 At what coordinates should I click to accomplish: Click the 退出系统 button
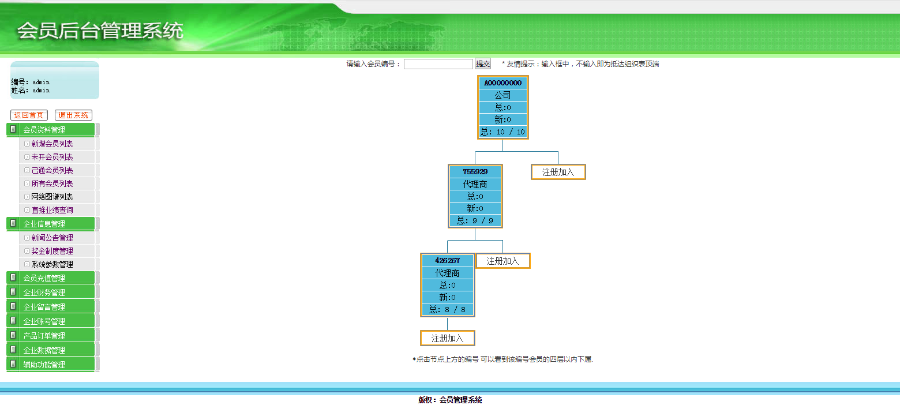click(73, 115)
